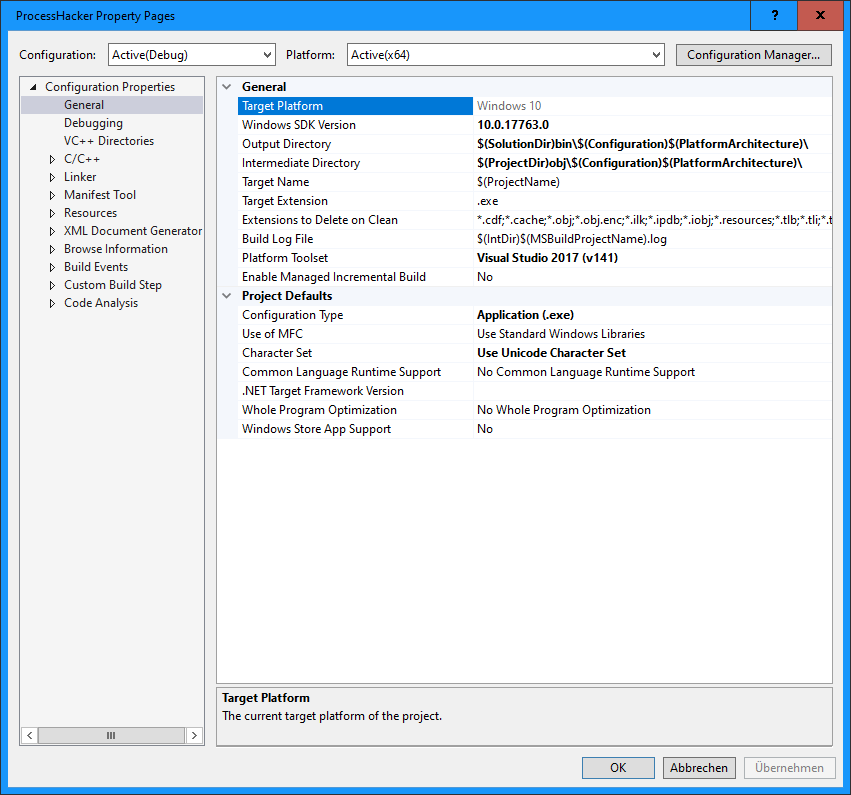Select Debugging in the properties tree
This screenshot has height=795, width=851.
tap(93, 123)
